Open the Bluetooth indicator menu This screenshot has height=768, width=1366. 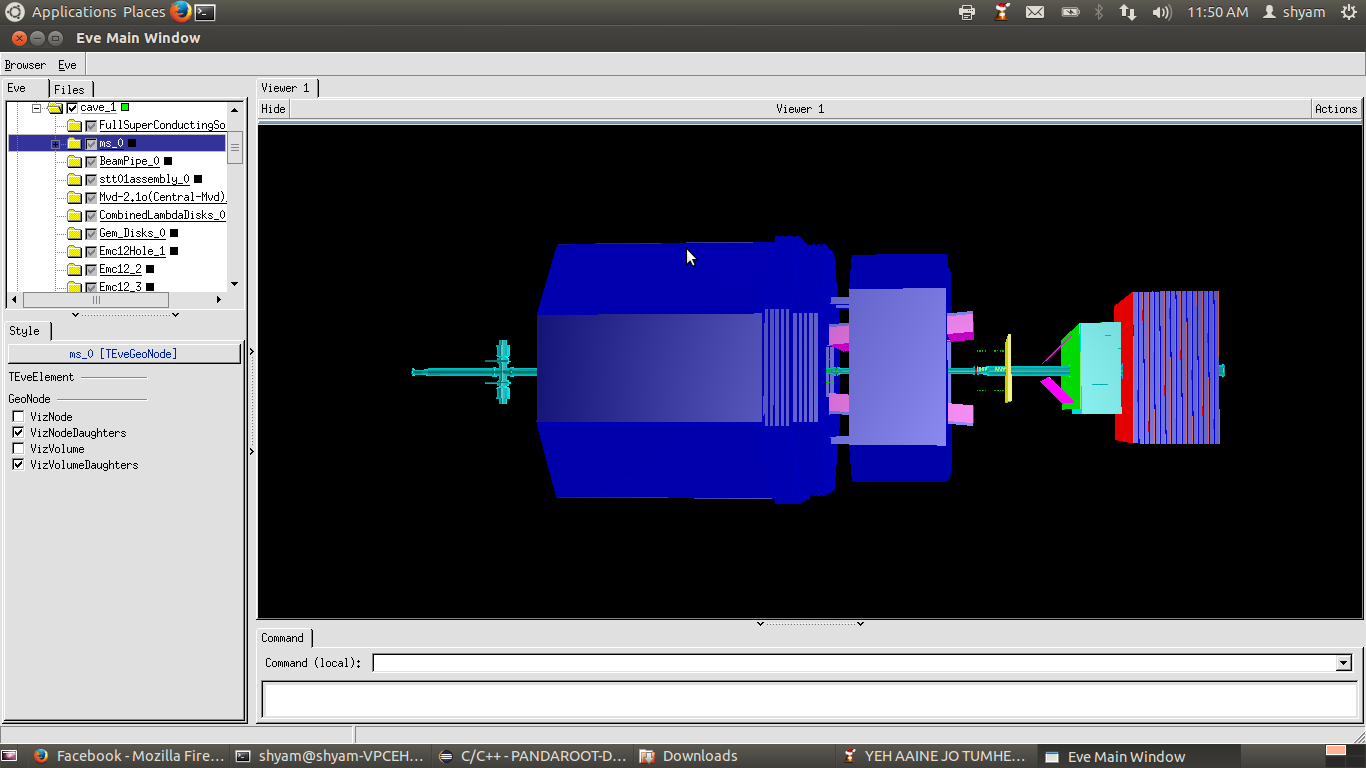click(1099, 12)
